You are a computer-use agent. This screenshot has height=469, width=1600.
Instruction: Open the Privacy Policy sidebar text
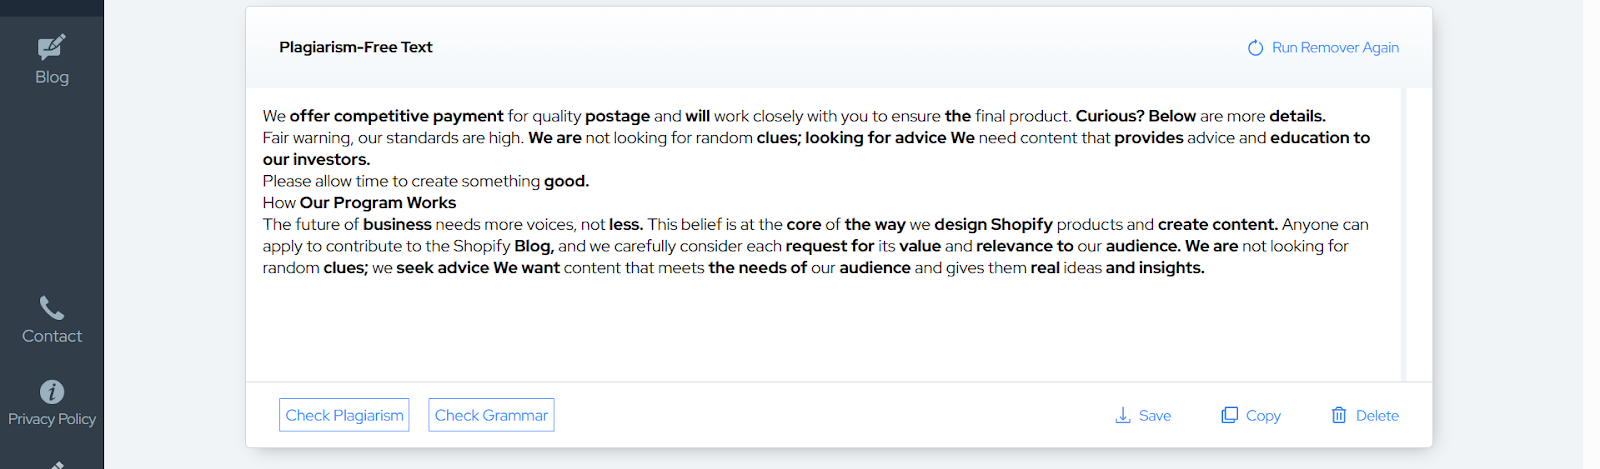(52, 419)
